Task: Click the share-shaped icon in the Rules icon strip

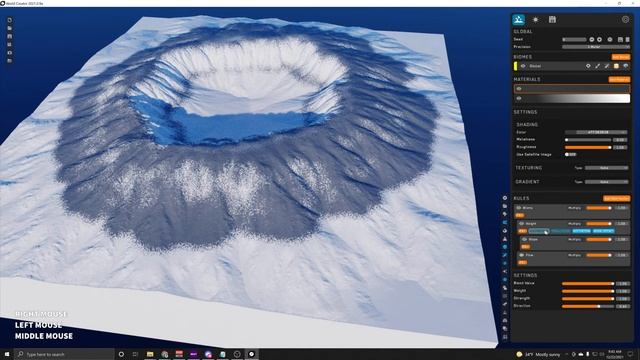Action: [x=505, y=271]
